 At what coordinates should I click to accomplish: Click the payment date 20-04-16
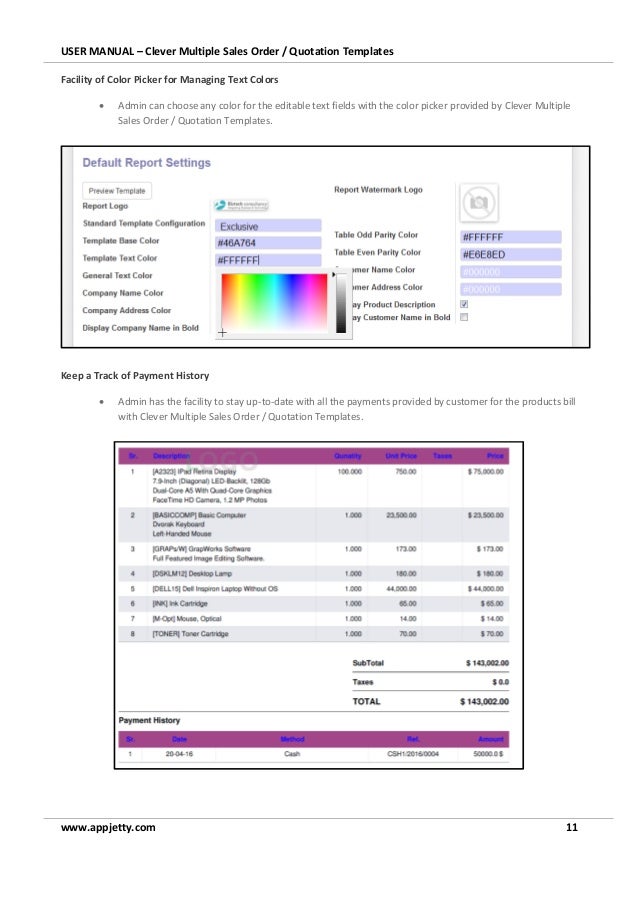tap(179, 754)
